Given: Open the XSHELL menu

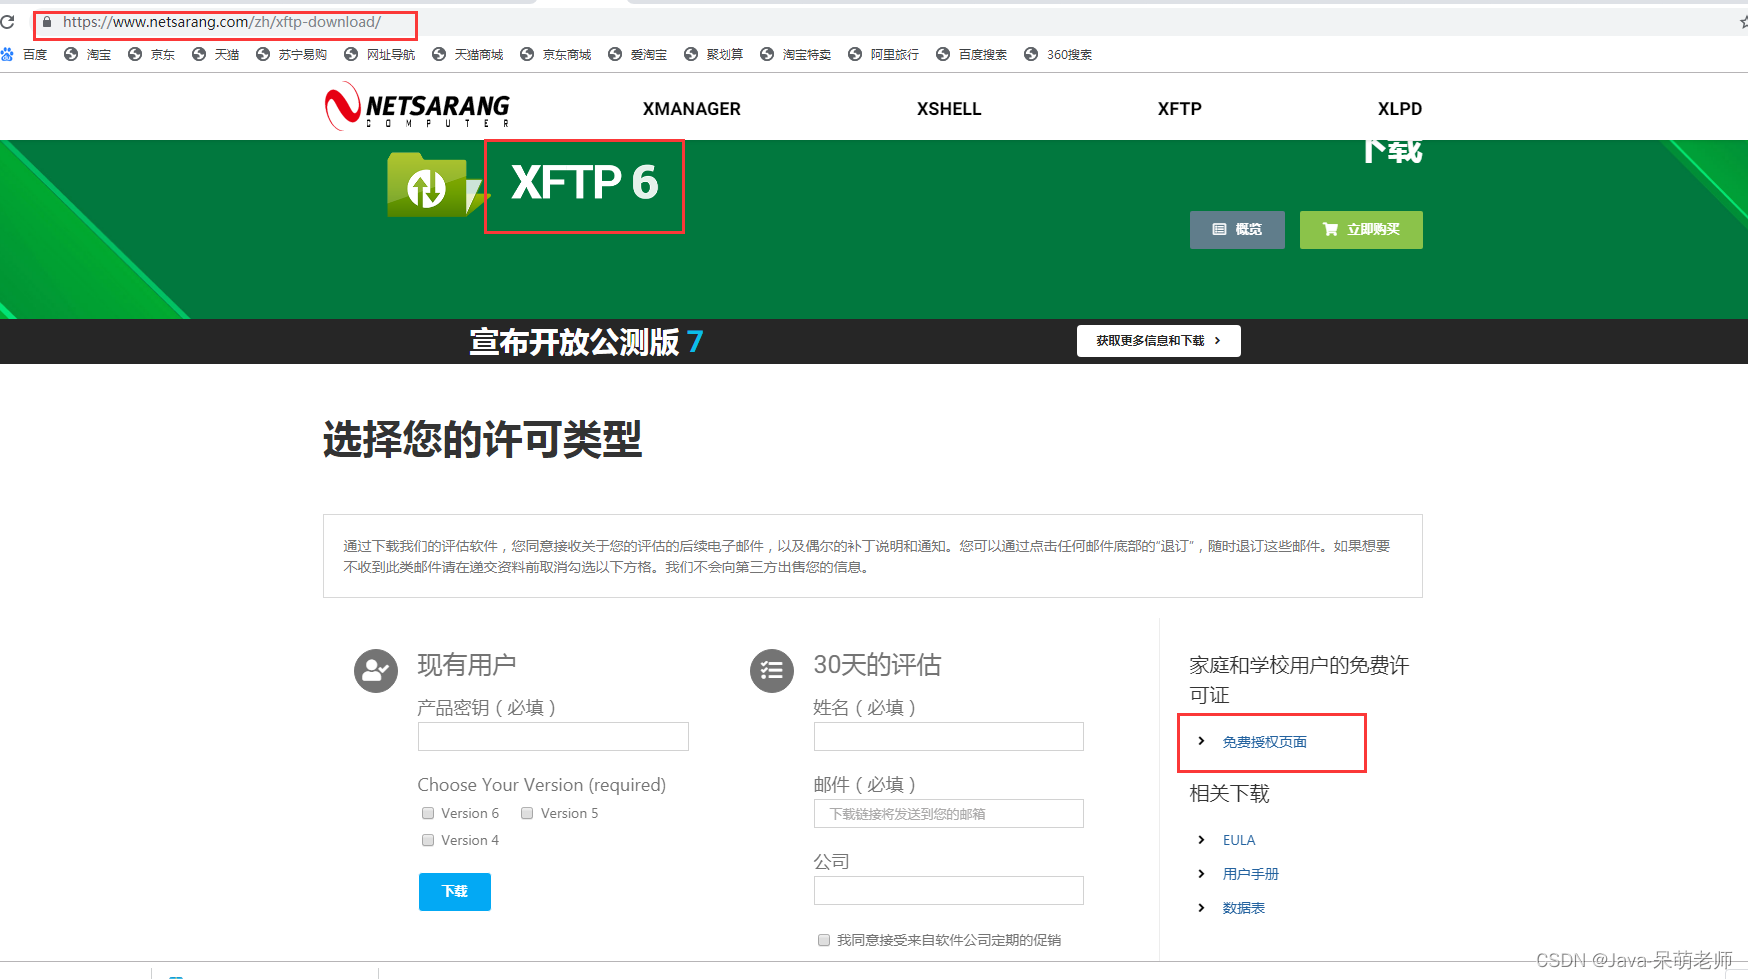Looking at the screenshot, I should (949, 109).
